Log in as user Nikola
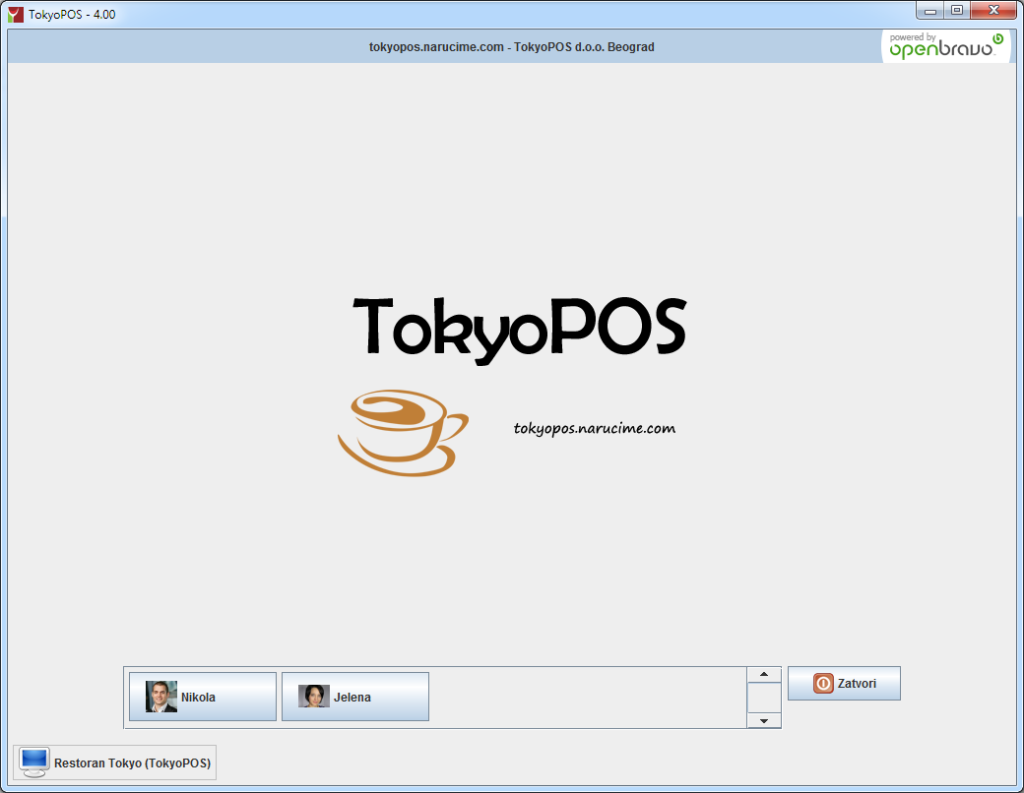Screen dimensions: 1024x793 pos(202,696)
